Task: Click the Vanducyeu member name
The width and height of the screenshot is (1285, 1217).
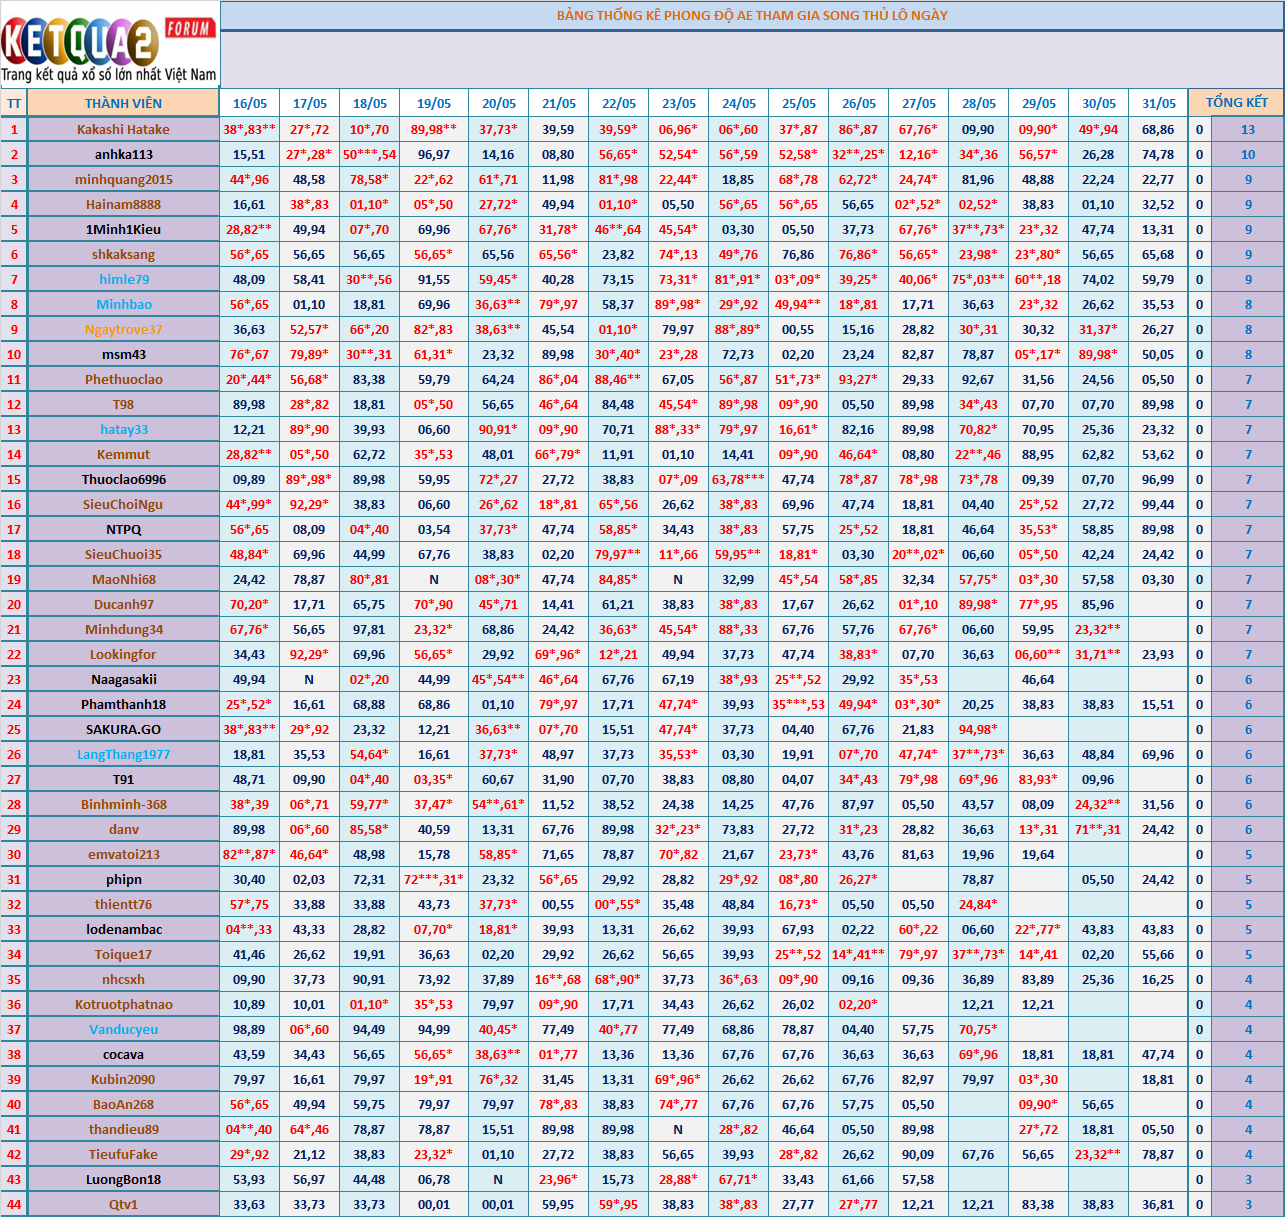Action: [x=123, y=1029]
